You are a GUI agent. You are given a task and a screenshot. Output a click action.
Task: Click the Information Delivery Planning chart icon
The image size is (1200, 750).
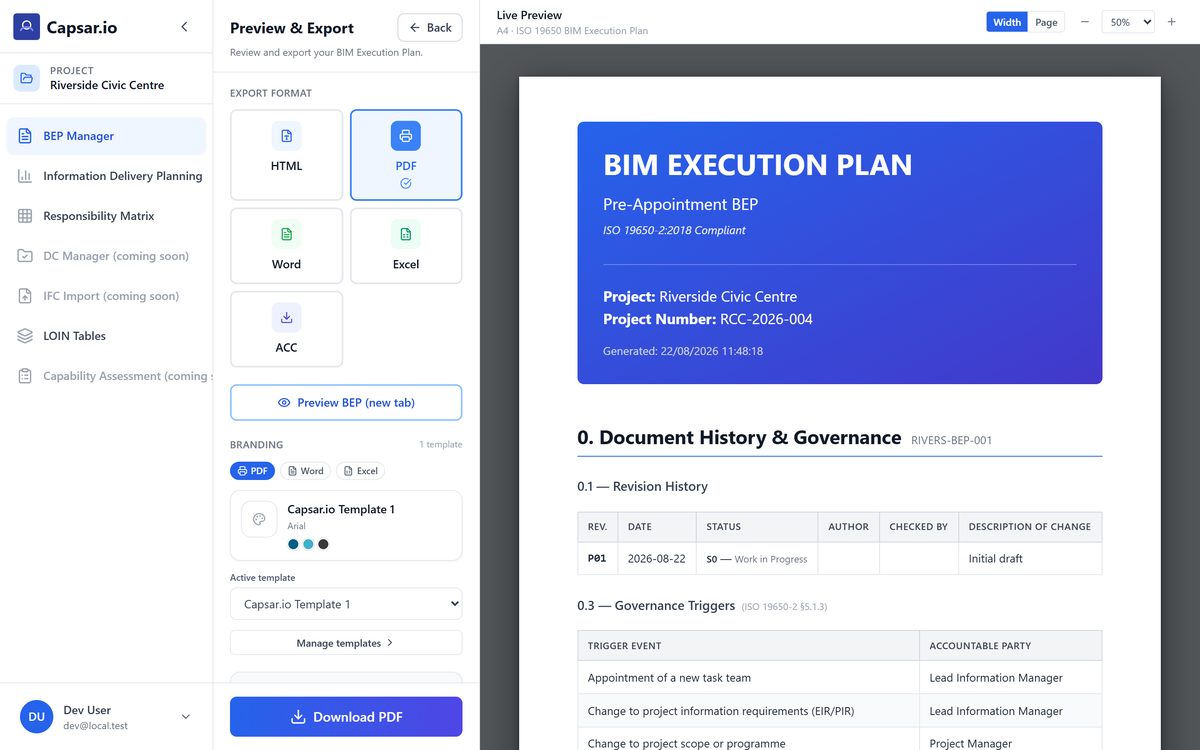pyautogui.click(x=25, y=176)
